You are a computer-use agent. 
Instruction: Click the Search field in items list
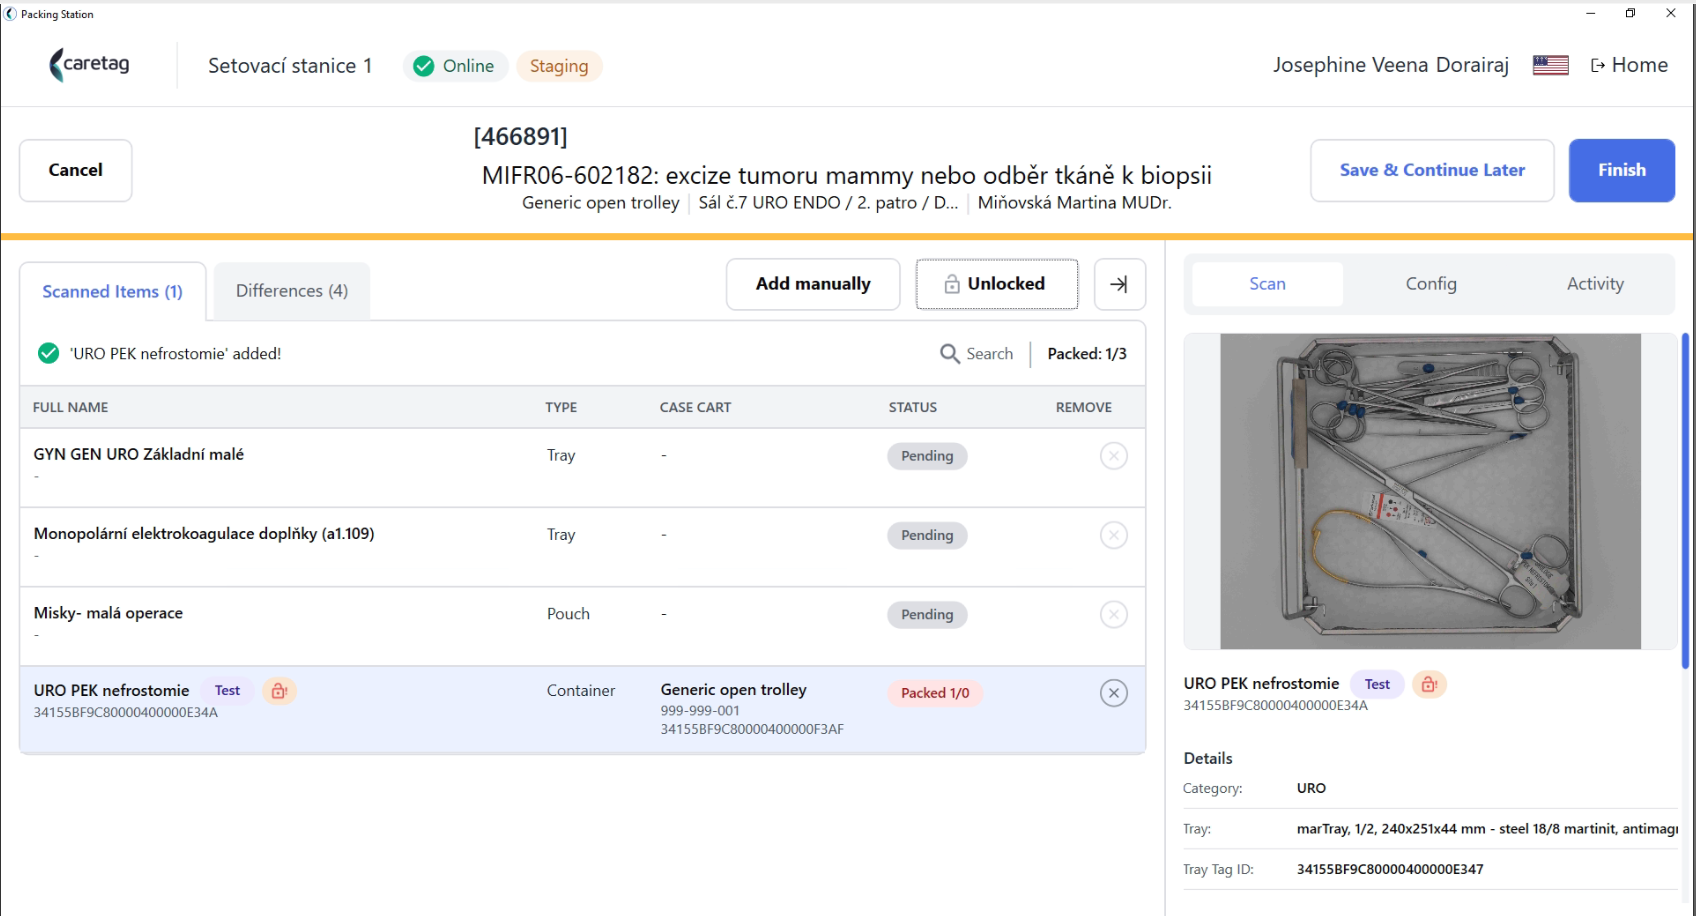click(x=977, y=354)
